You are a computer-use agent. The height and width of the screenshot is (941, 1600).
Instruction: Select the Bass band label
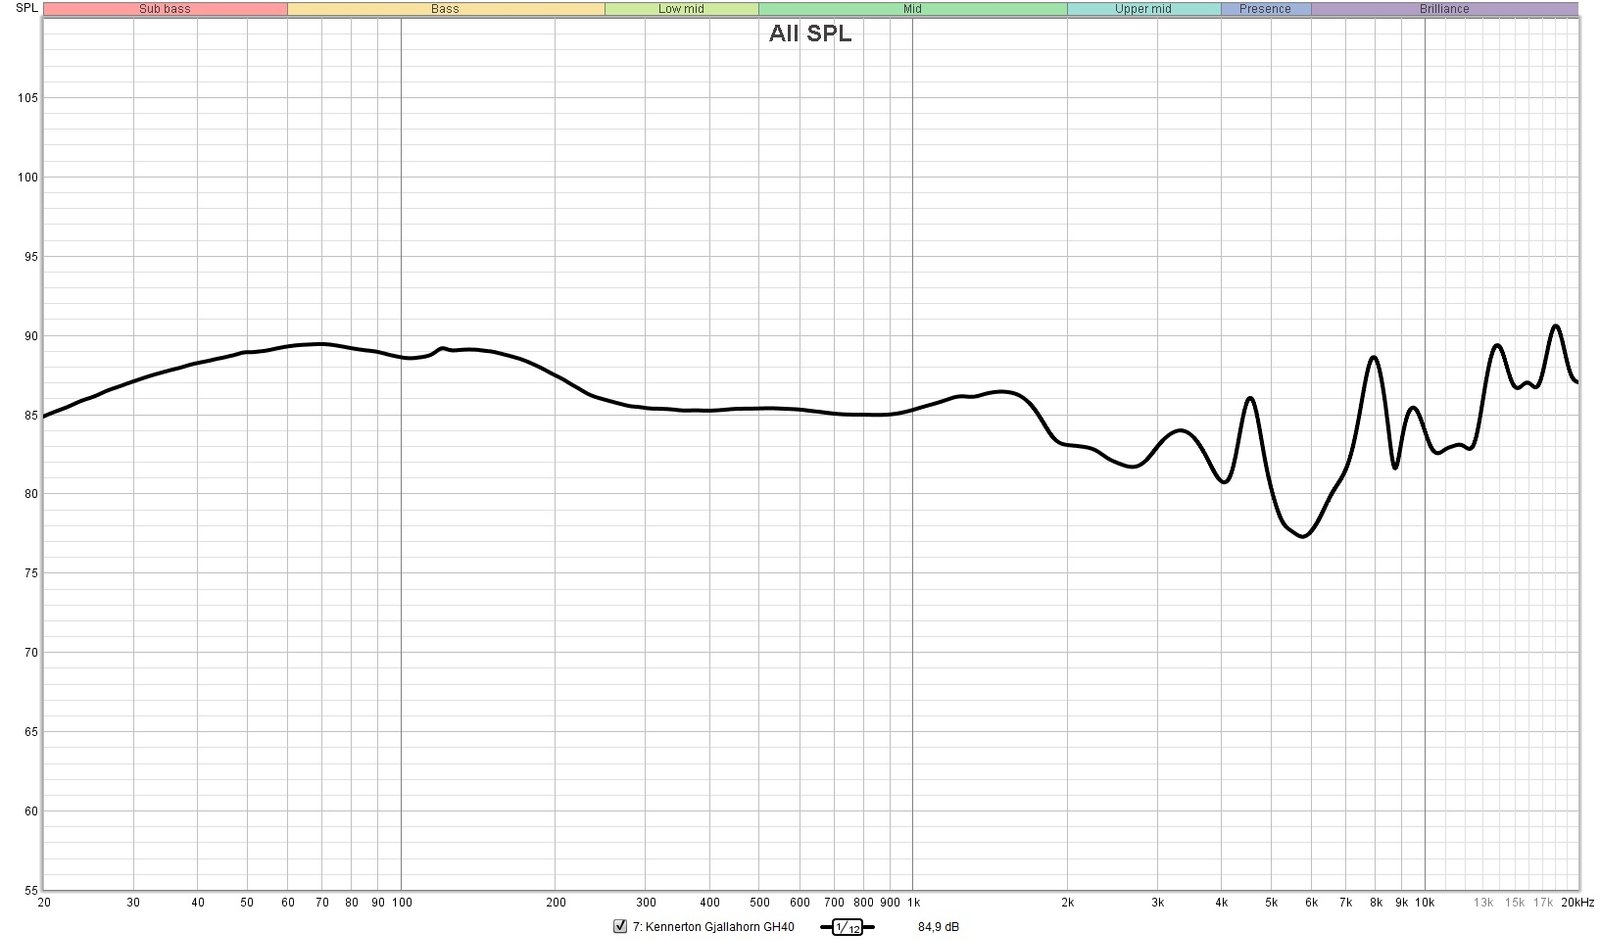445,9
